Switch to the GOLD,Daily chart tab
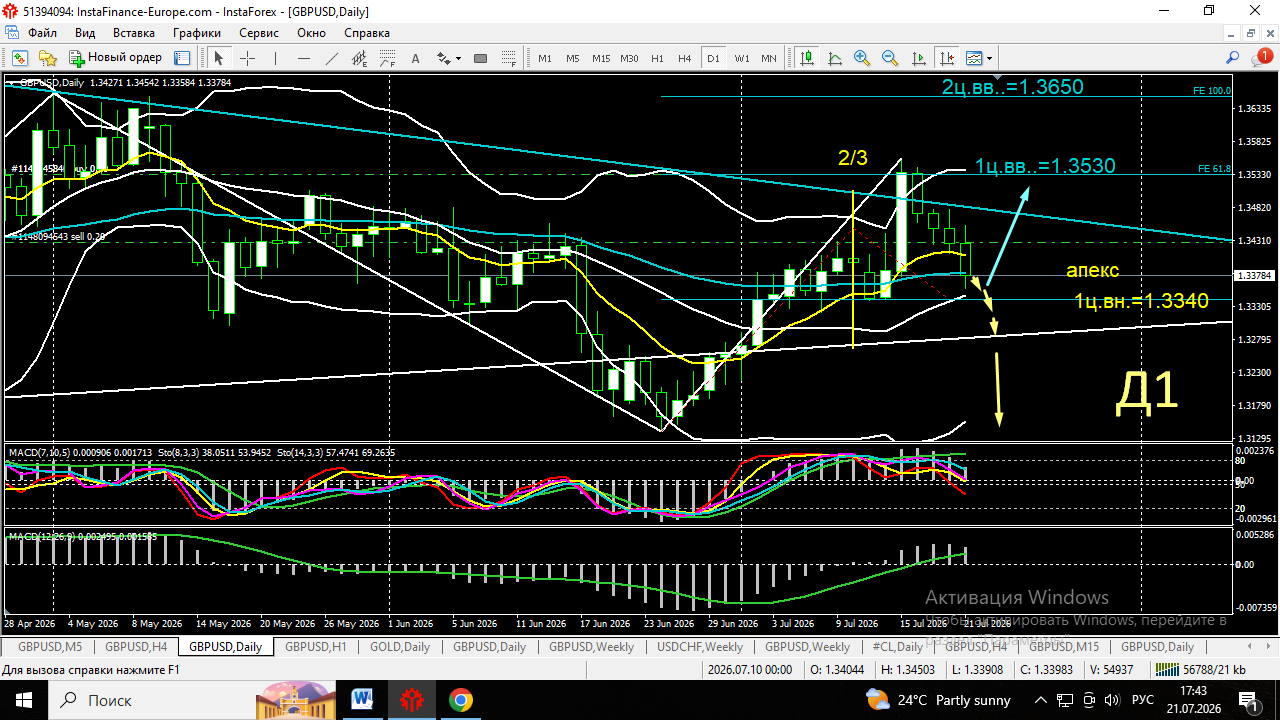 [x=399, y=646]
